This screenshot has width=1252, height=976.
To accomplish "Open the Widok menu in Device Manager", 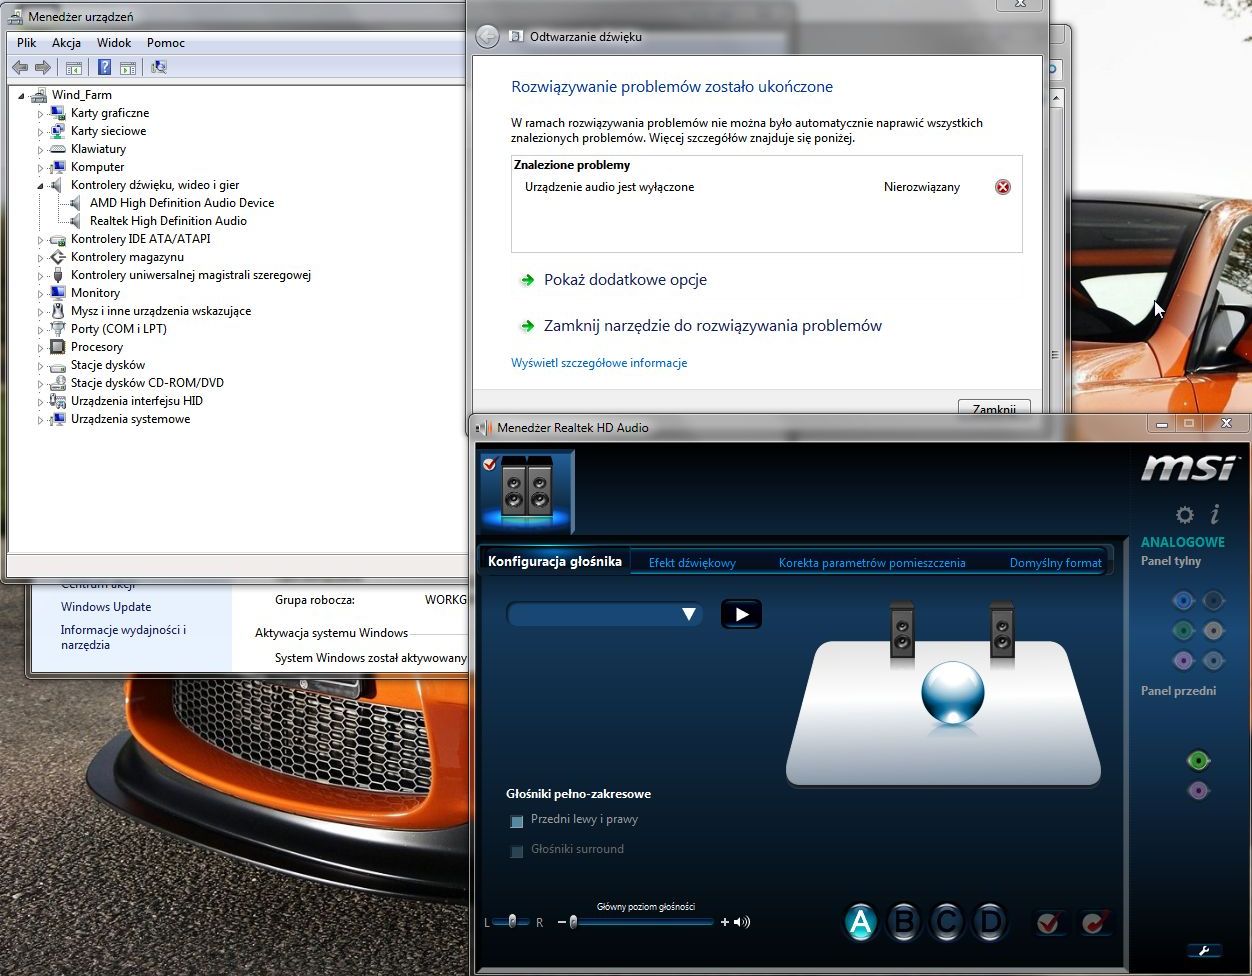I will pos(113,43).
